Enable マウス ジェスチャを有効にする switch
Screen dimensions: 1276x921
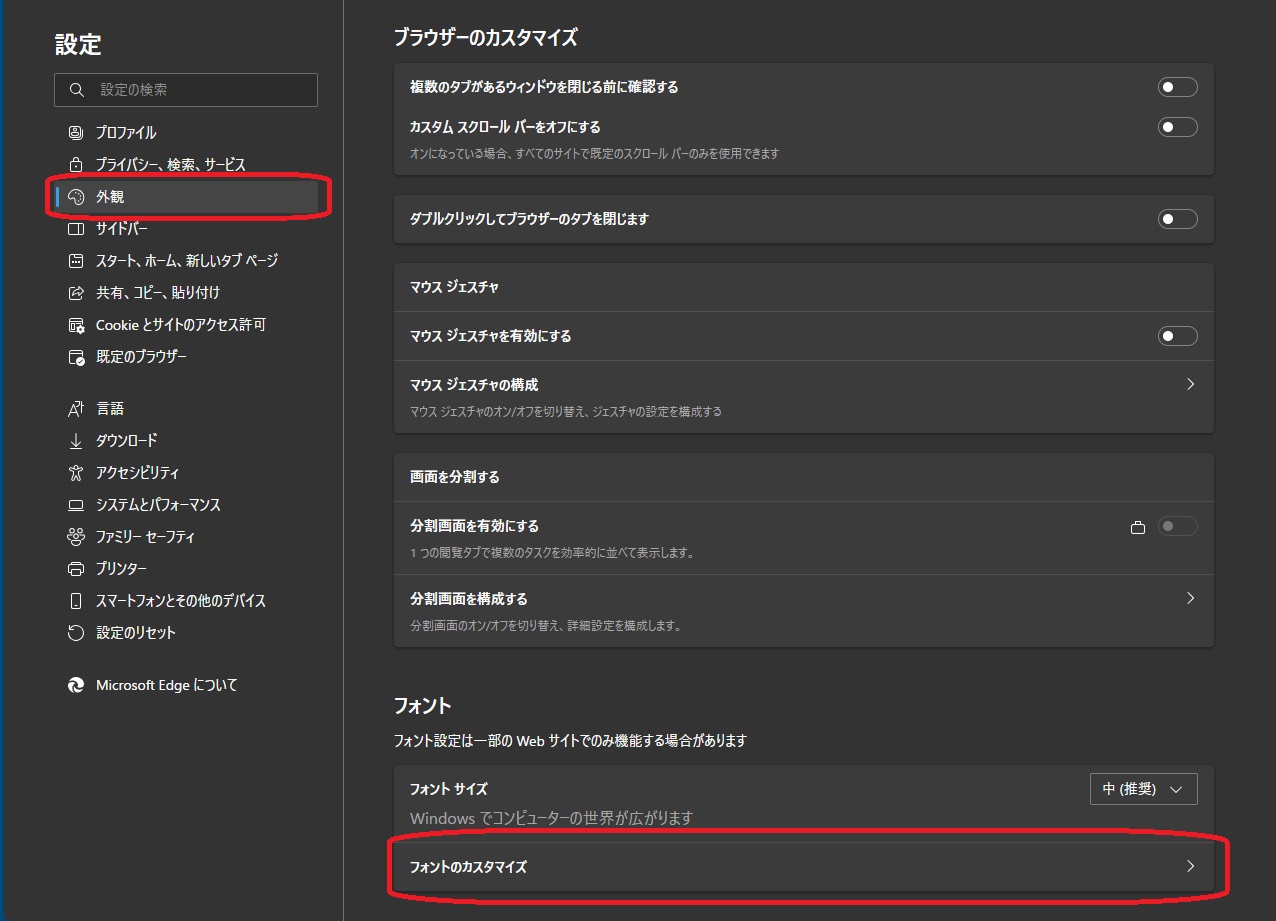pyautogui.click(x=1177, y=336)
